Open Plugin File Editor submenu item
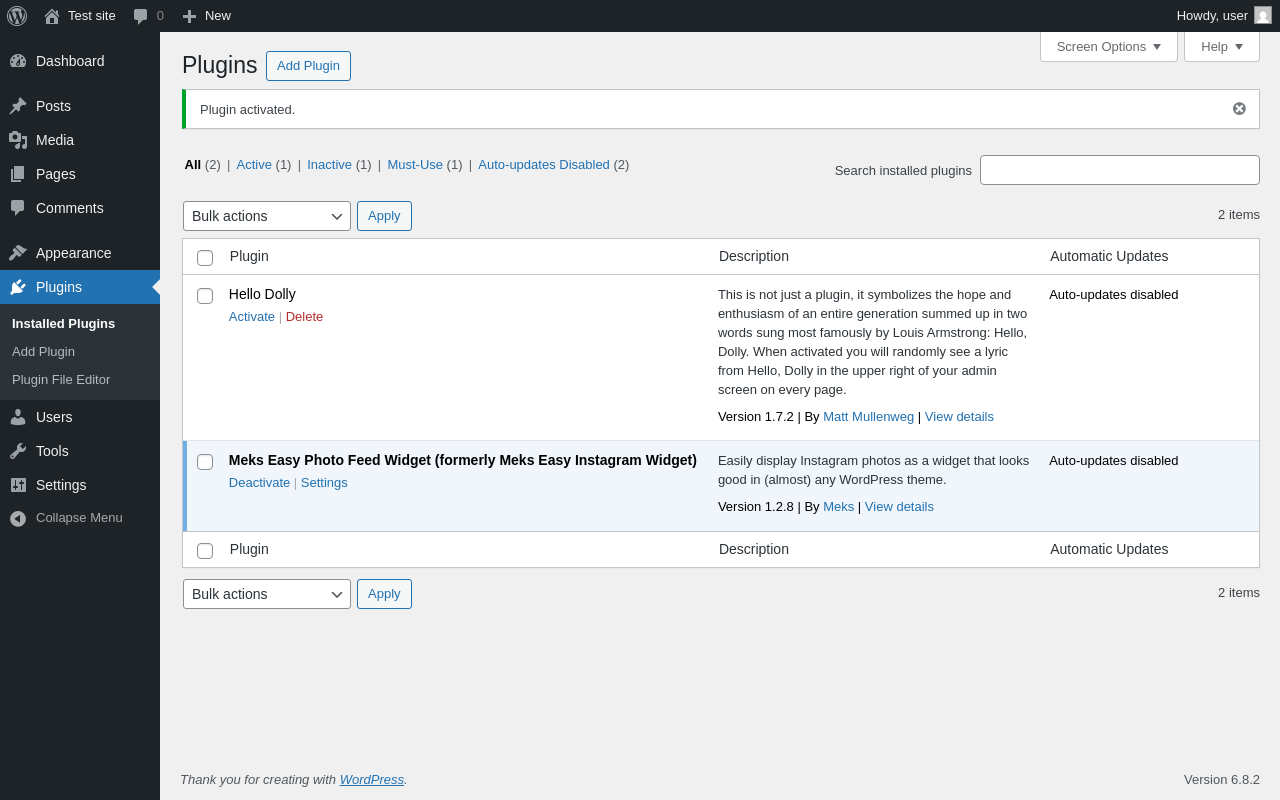Screen dimensions: 1280x800 click(x=61, y=380)
